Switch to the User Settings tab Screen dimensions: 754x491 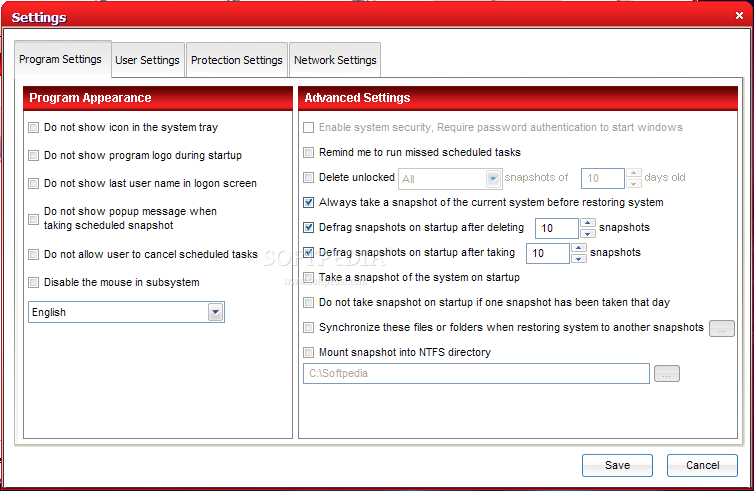147,60
